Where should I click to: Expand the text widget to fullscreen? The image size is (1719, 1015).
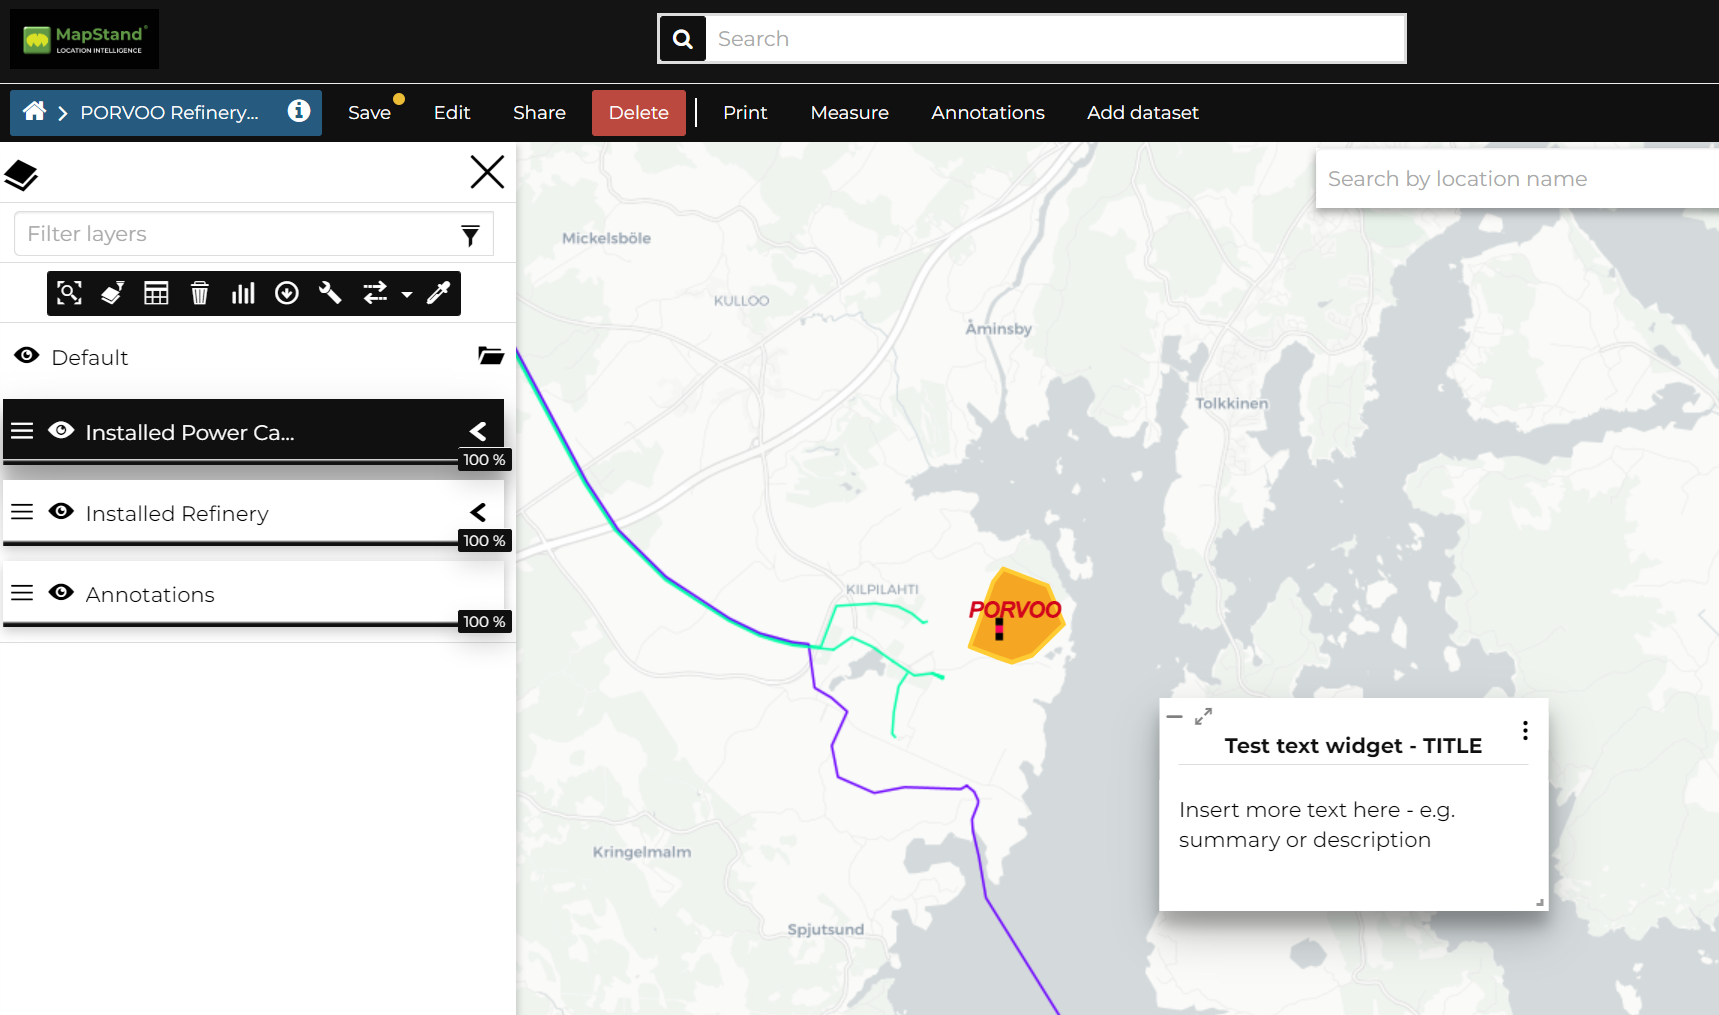(x=1204, y=716)
